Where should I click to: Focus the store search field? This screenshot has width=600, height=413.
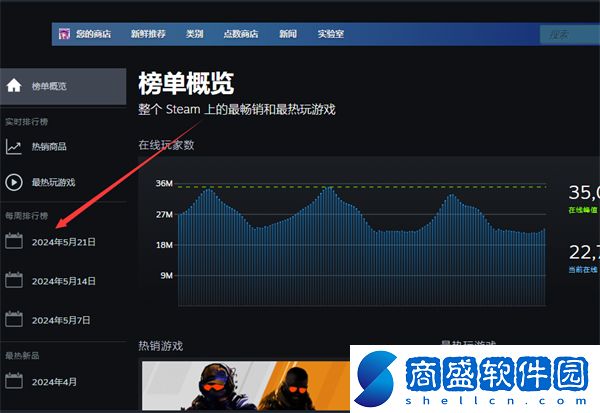click(570, 35)
